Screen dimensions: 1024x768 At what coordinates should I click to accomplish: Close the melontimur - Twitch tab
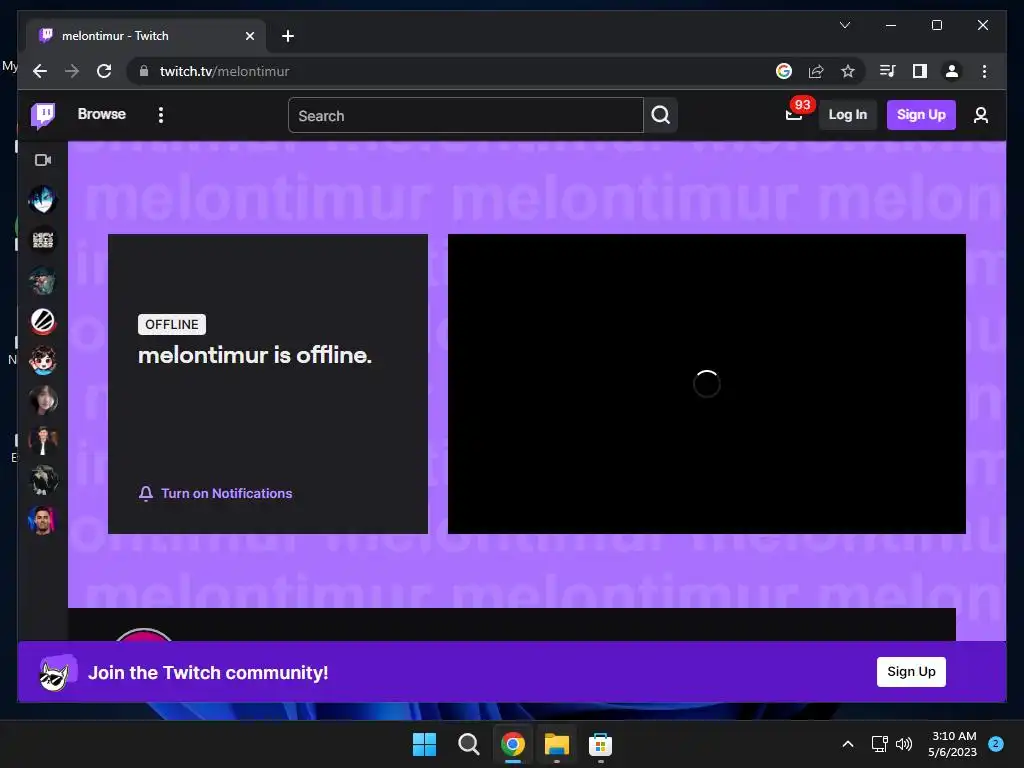pyautogui.click(x=249, y=36)
